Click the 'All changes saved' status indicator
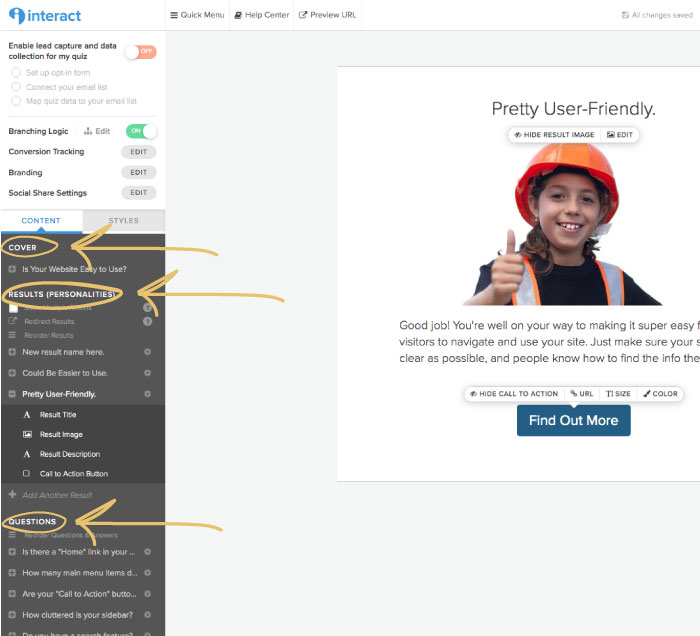 (657, 15)
